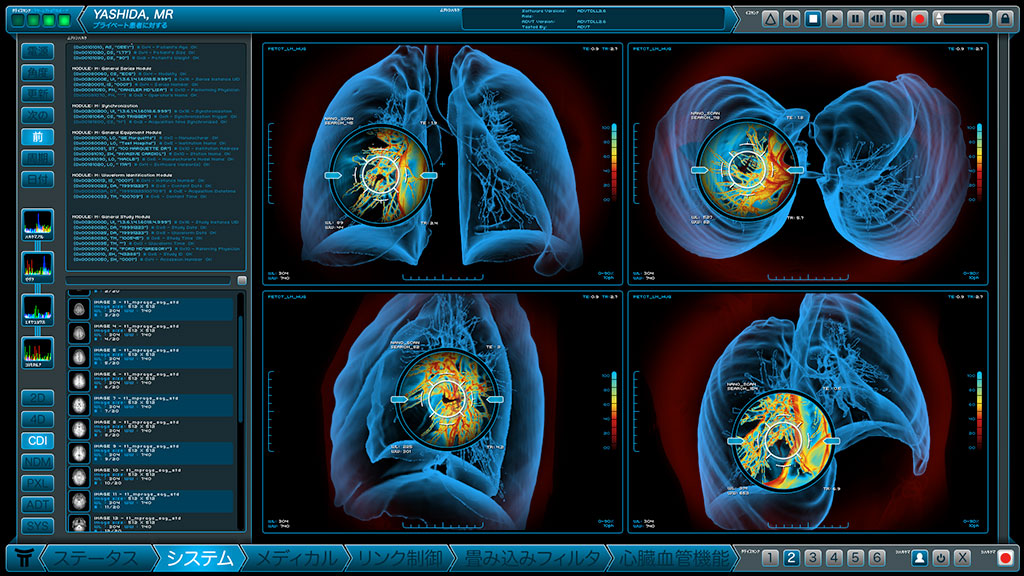Click the stop square playback icon

813,18
